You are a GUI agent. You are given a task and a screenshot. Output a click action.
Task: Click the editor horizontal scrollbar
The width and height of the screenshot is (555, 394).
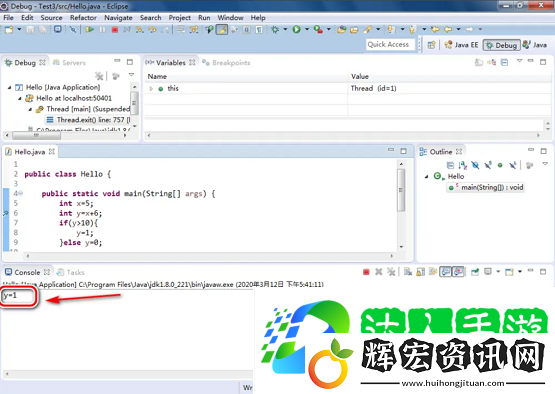(x=210, y=256)
